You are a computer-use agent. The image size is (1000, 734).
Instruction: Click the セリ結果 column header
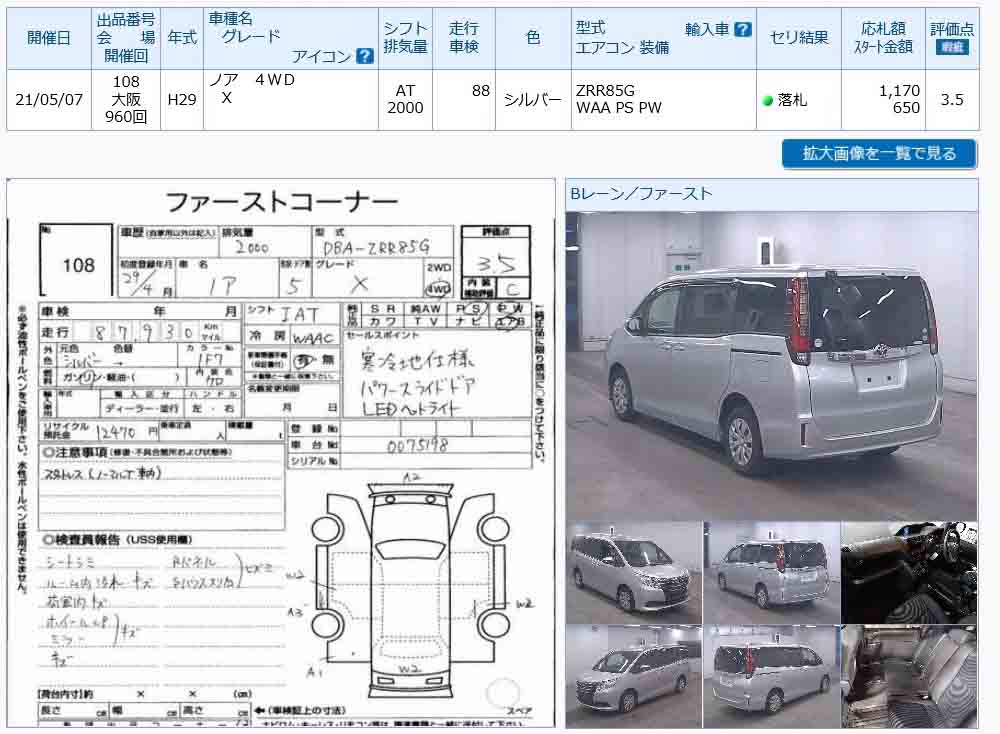799,38
